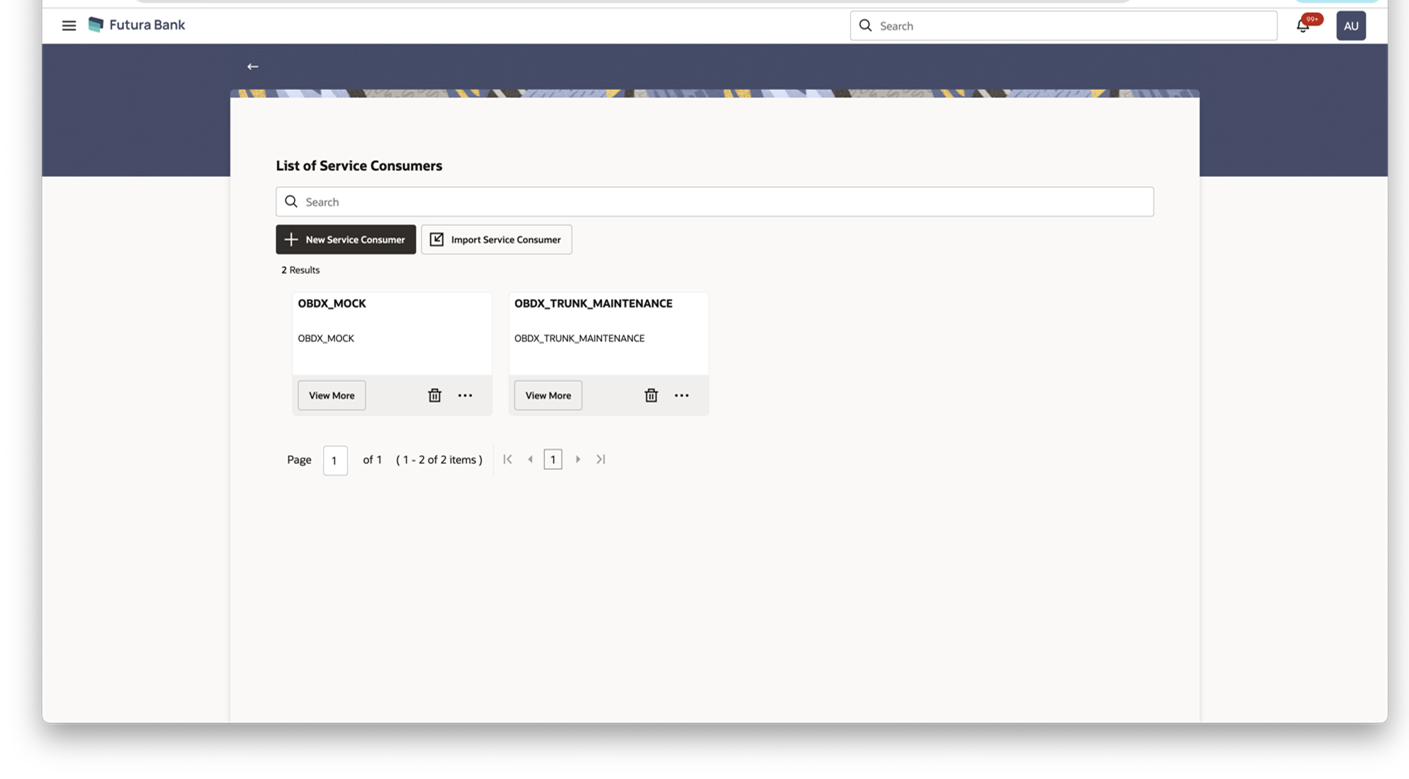Focus the global Search field in header
Viewport: 1409px width, 779px height.
pos(1063,26)
